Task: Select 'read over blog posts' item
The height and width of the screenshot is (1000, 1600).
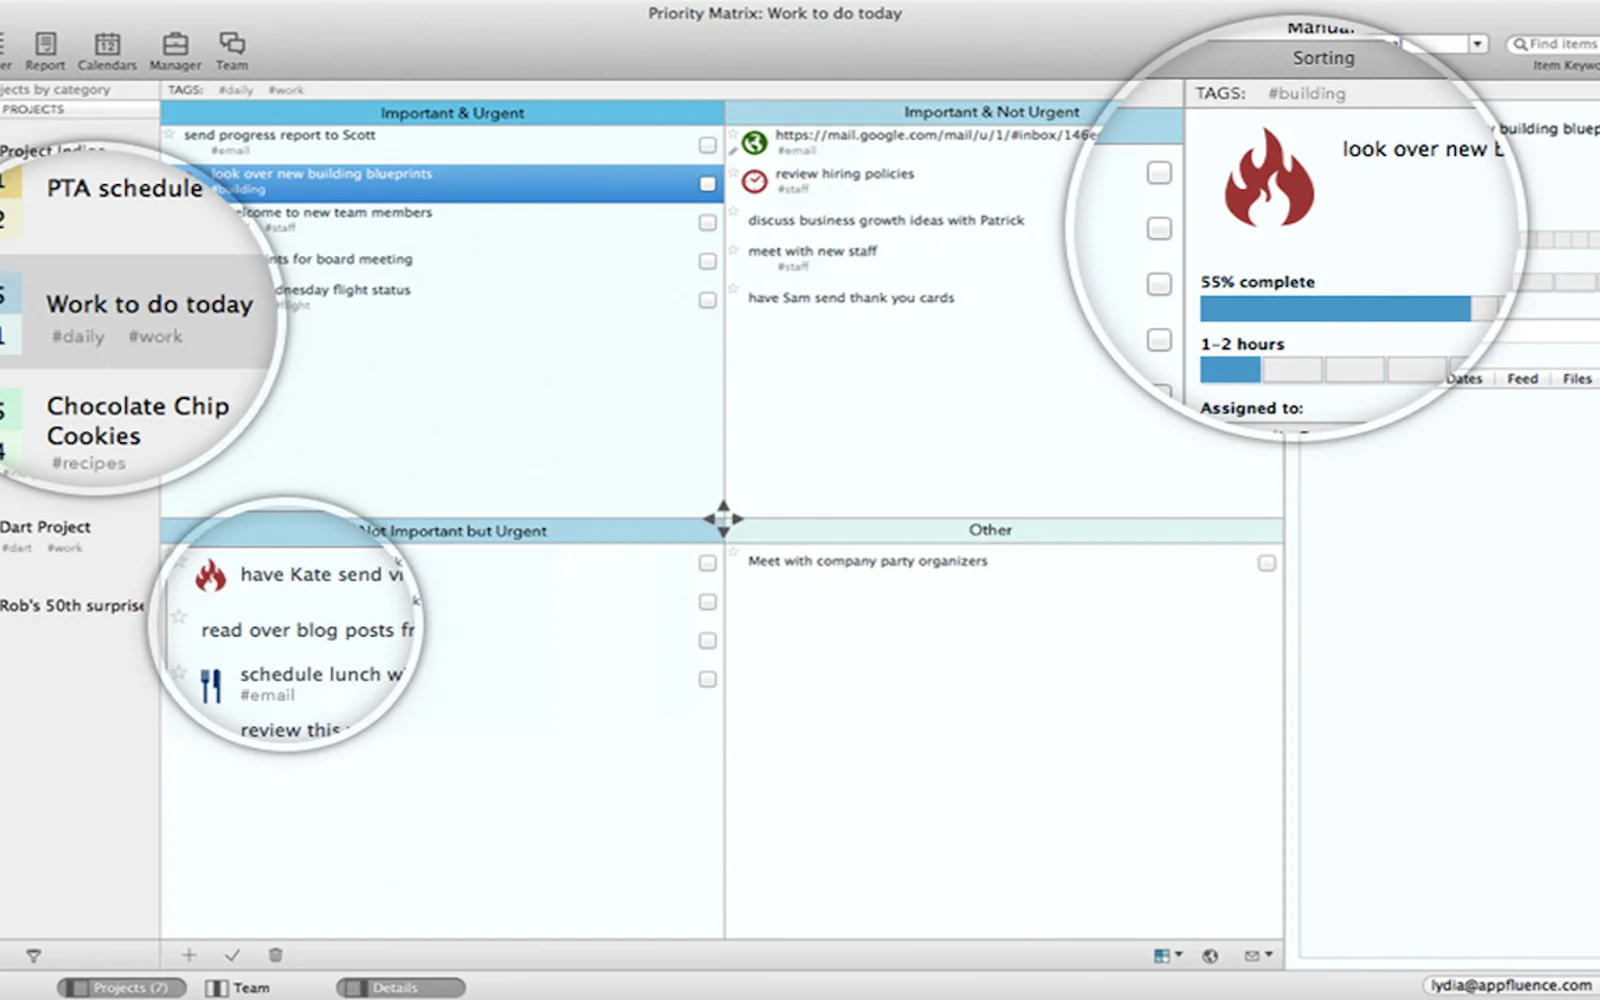Action: click(308, 630)
